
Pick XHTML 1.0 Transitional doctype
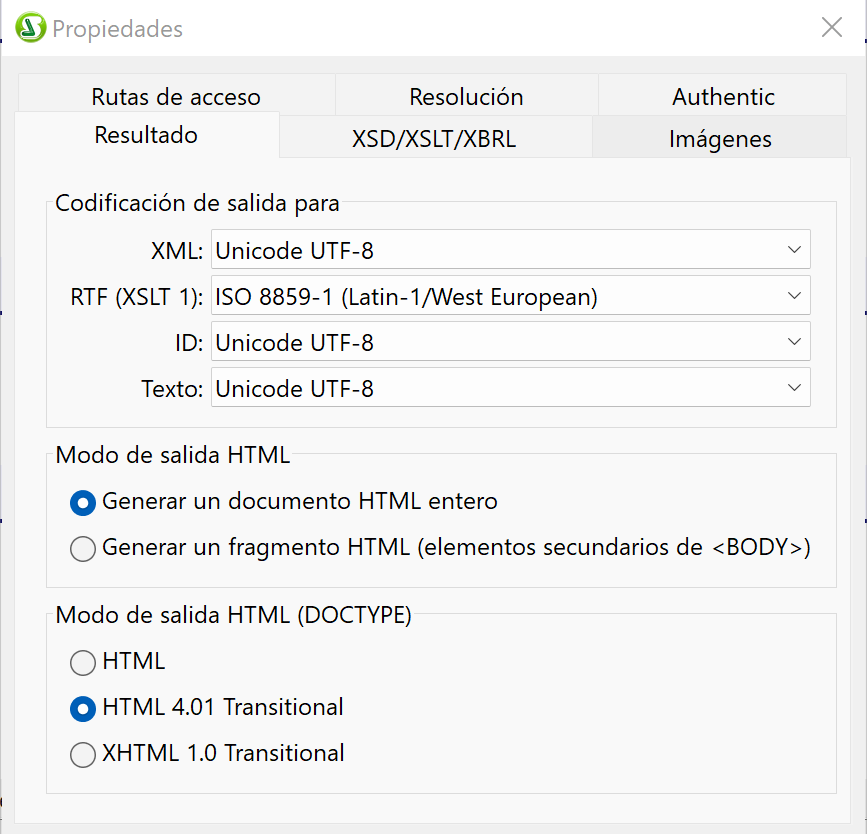click(83, 754)
